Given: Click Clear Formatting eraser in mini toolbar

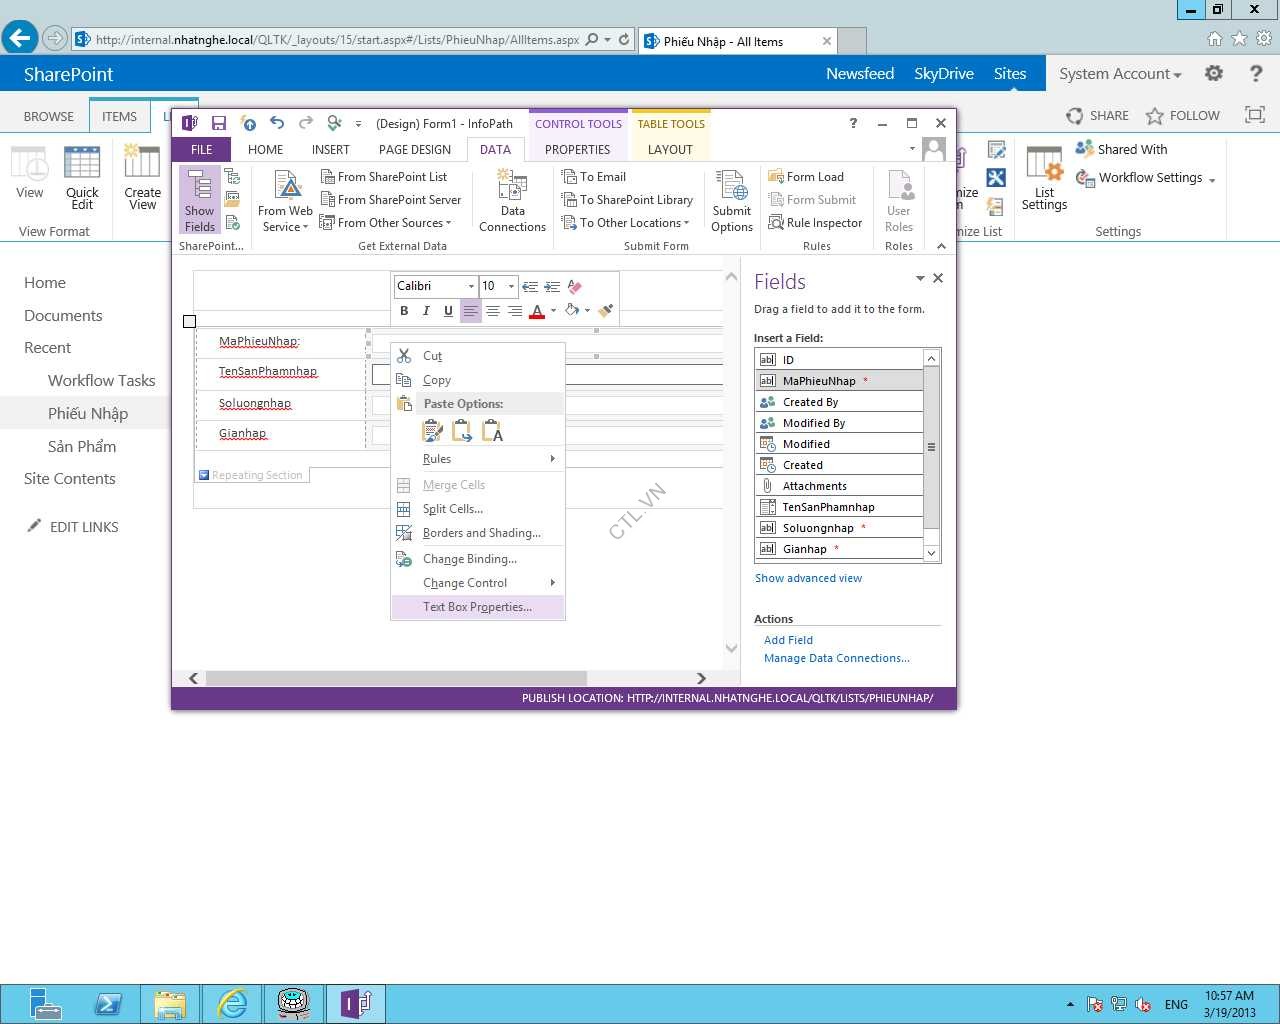Looking at the screenshot, I should coord(574,287).
